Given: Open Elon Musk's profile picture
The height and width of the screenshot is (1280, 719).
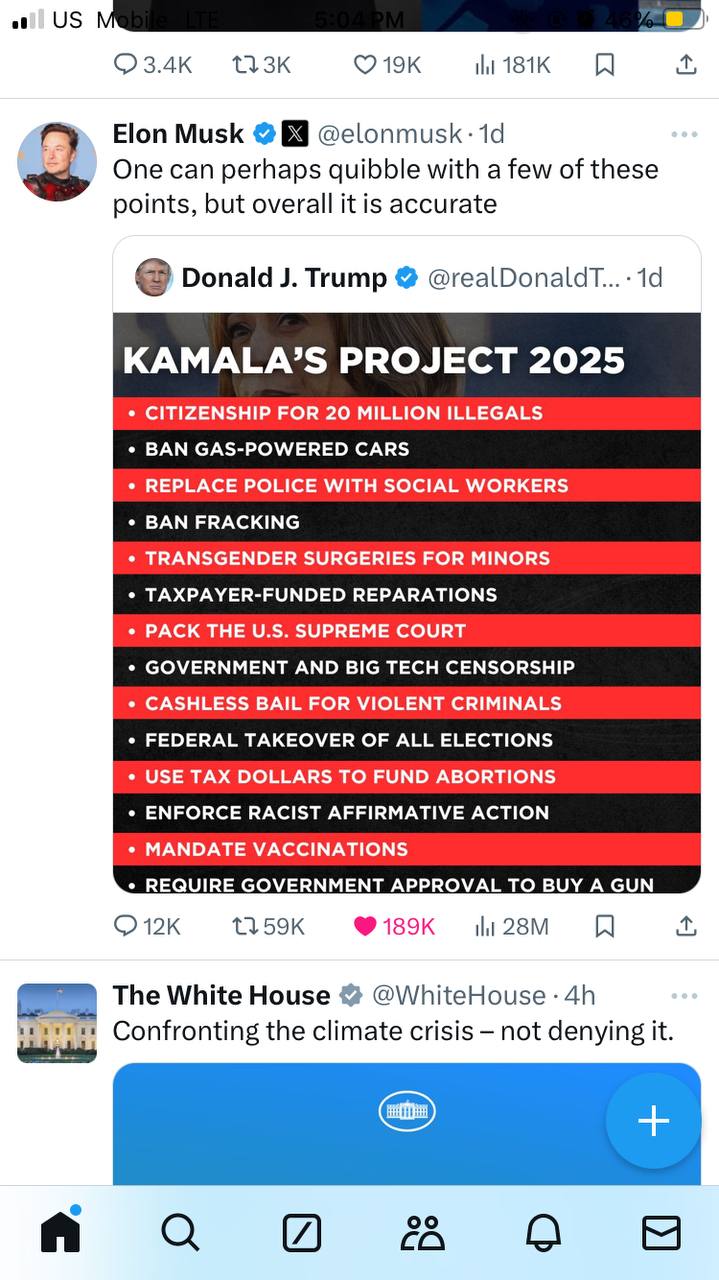Looking at the screenshot, I should coord(58,162).
